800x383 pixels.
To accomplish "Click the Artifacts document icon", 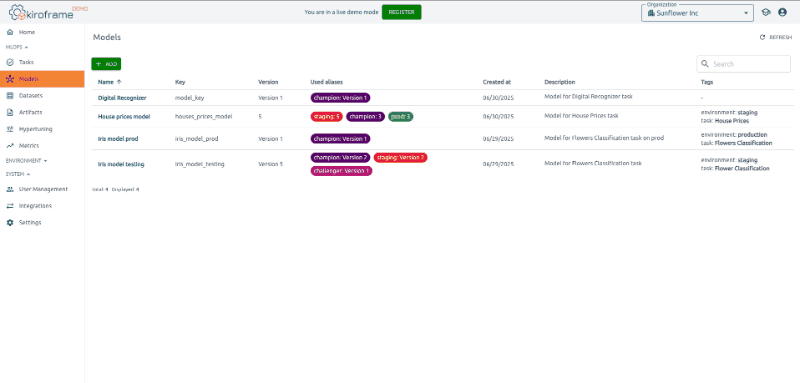I will click(x=10, y=112).
